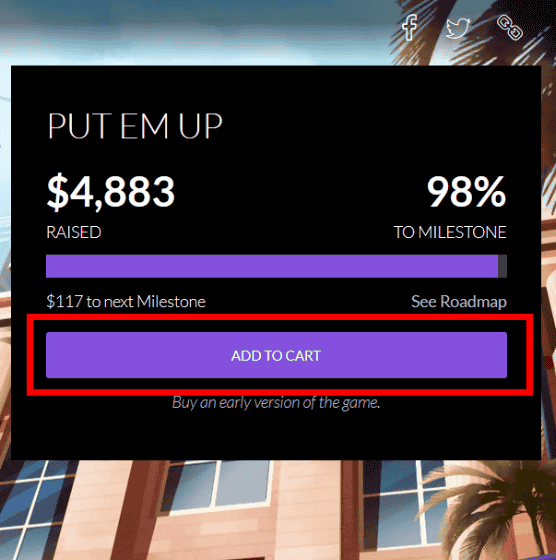The width and height of the screenshot is (556, 560).
Task: Click the ADD TO CART button
Action: [x=276, y=355]
